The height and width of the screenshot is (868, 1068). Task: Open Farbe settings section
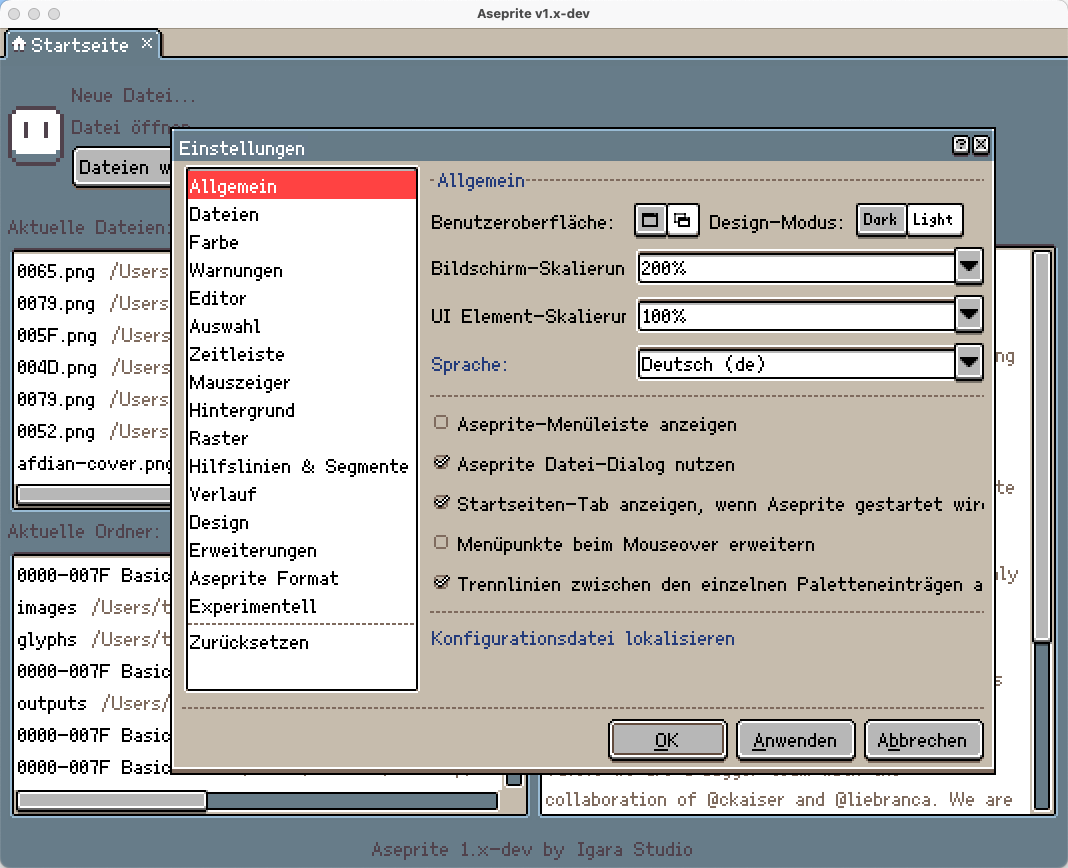click(302, 242)
